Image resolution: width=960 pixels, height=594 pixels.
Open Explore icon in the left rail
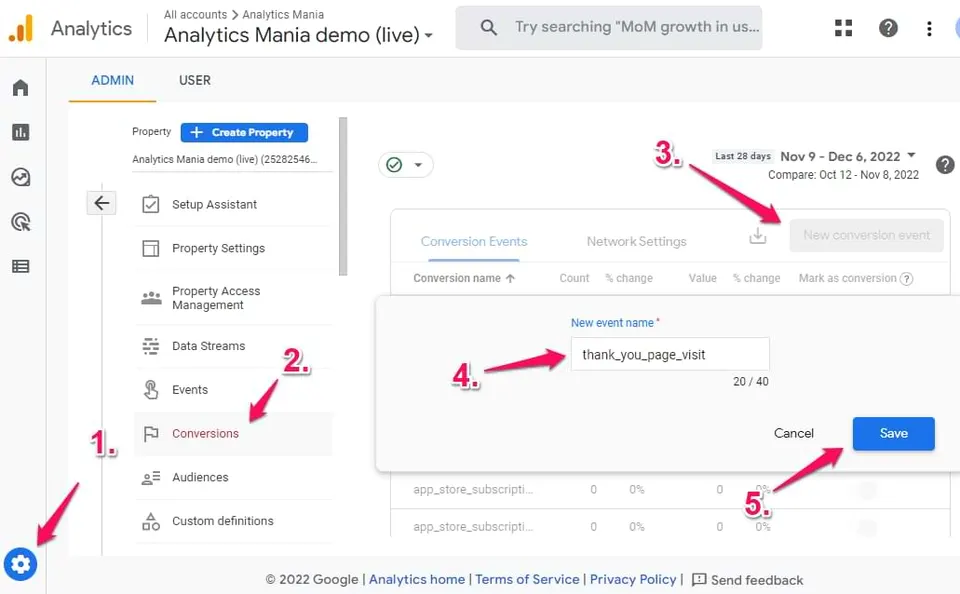(20, 177)
